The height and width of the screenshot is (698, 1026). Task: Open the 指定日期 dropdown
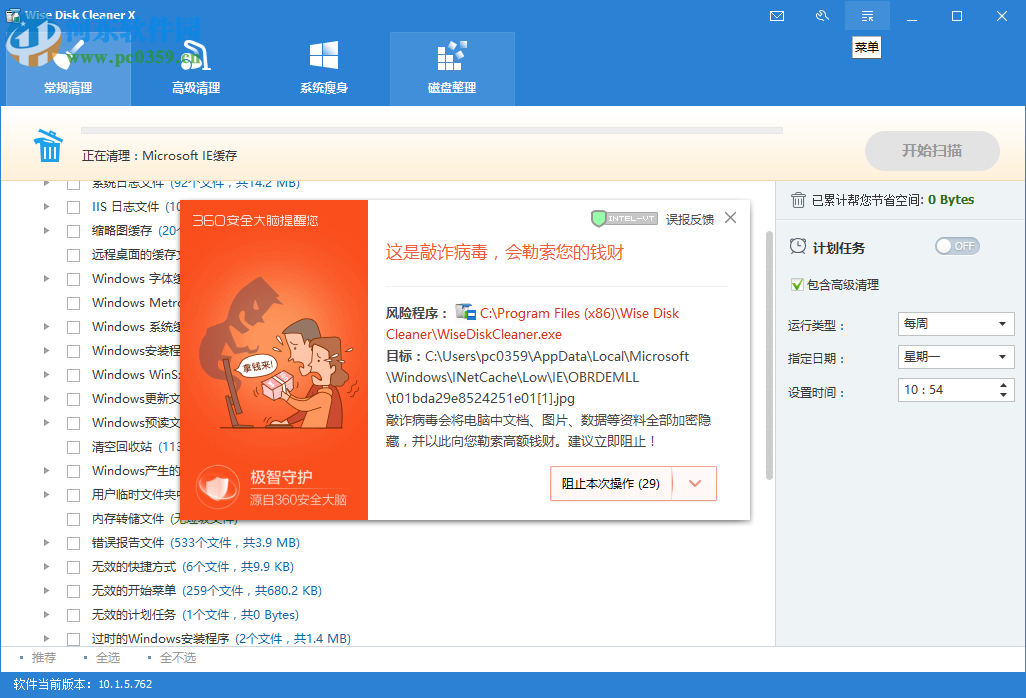pos(955,357)
